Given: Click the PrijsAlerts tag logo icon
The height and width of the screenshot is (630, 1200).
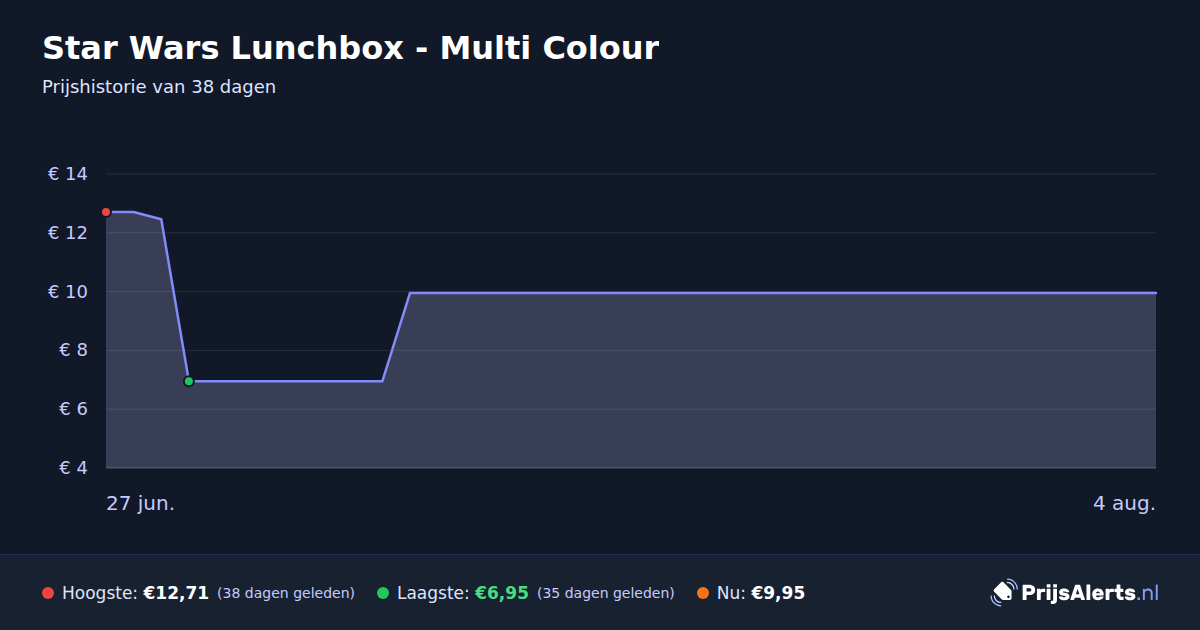Looking at the screenshot, I should click(x=1003, y=593).
